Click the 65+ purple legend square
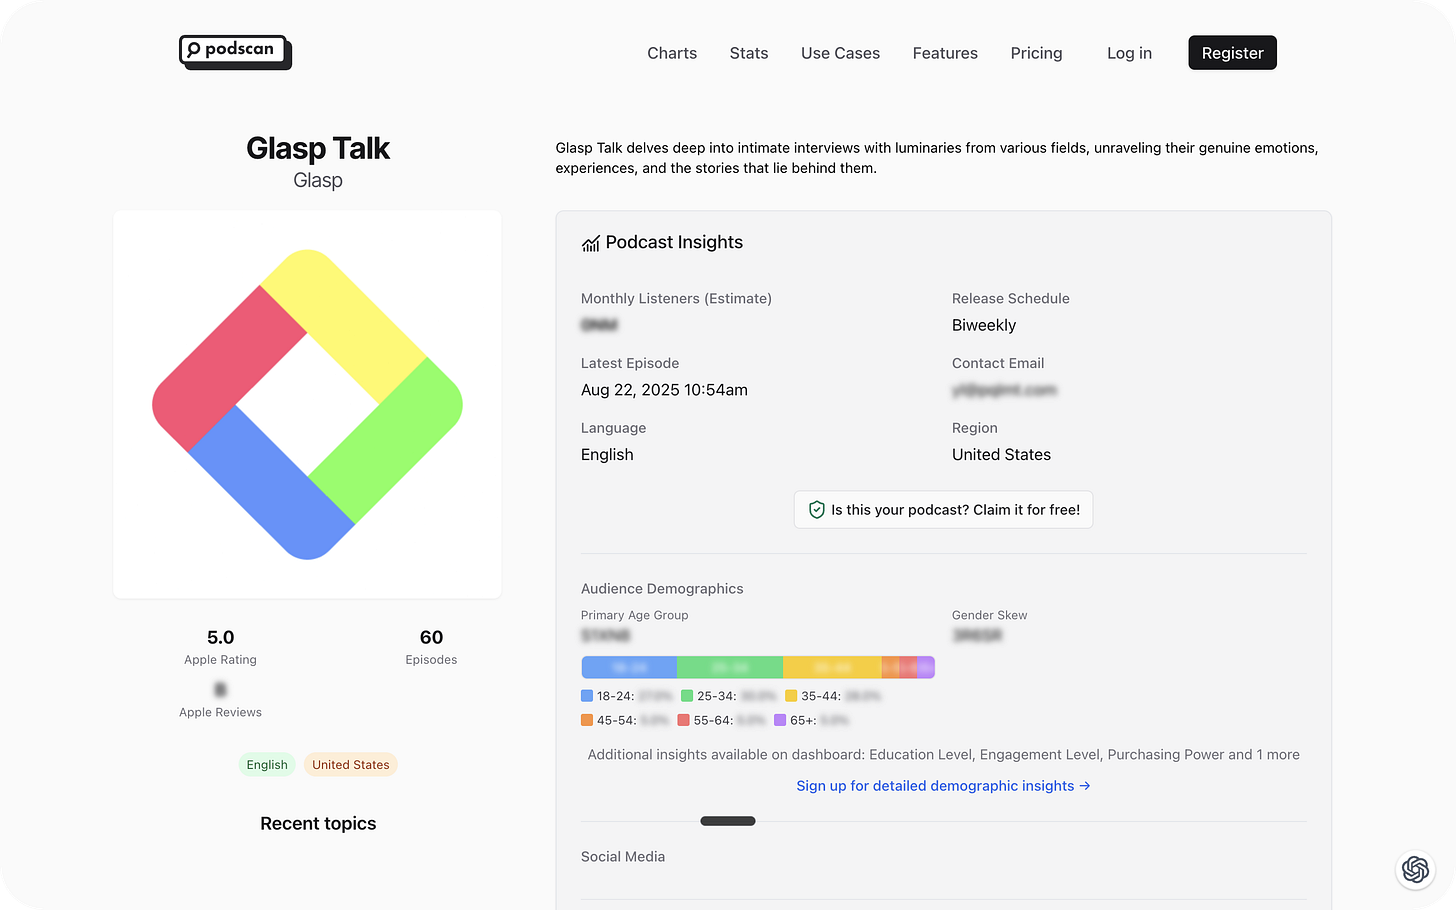 point(780,720)
